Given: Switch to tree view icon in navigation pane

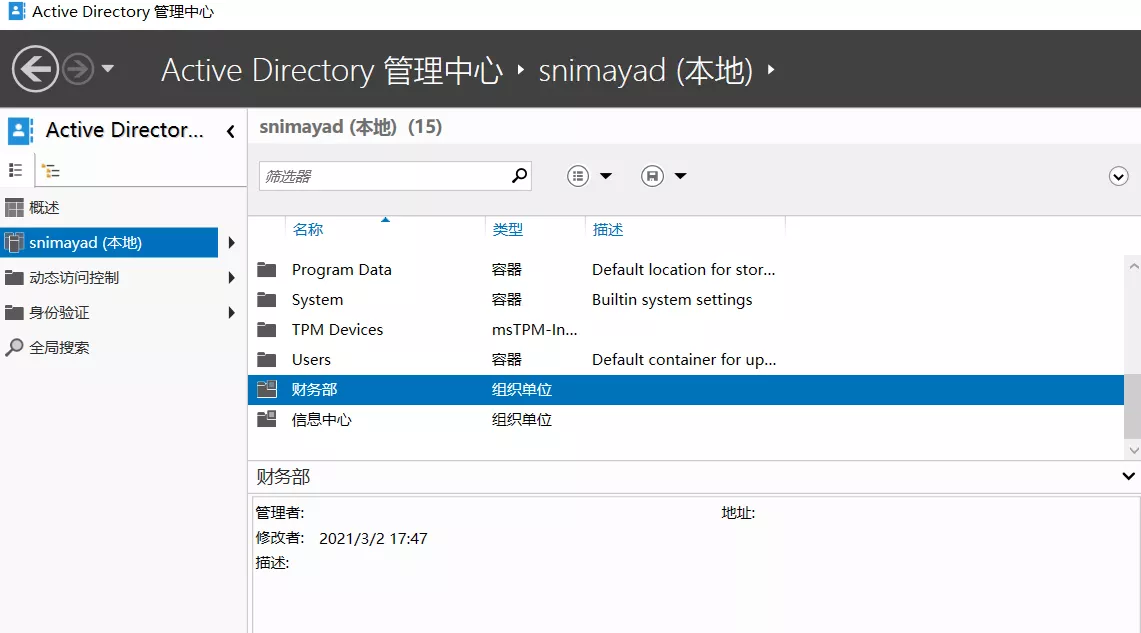Looking at the screenshot, I should click(50, 171).
